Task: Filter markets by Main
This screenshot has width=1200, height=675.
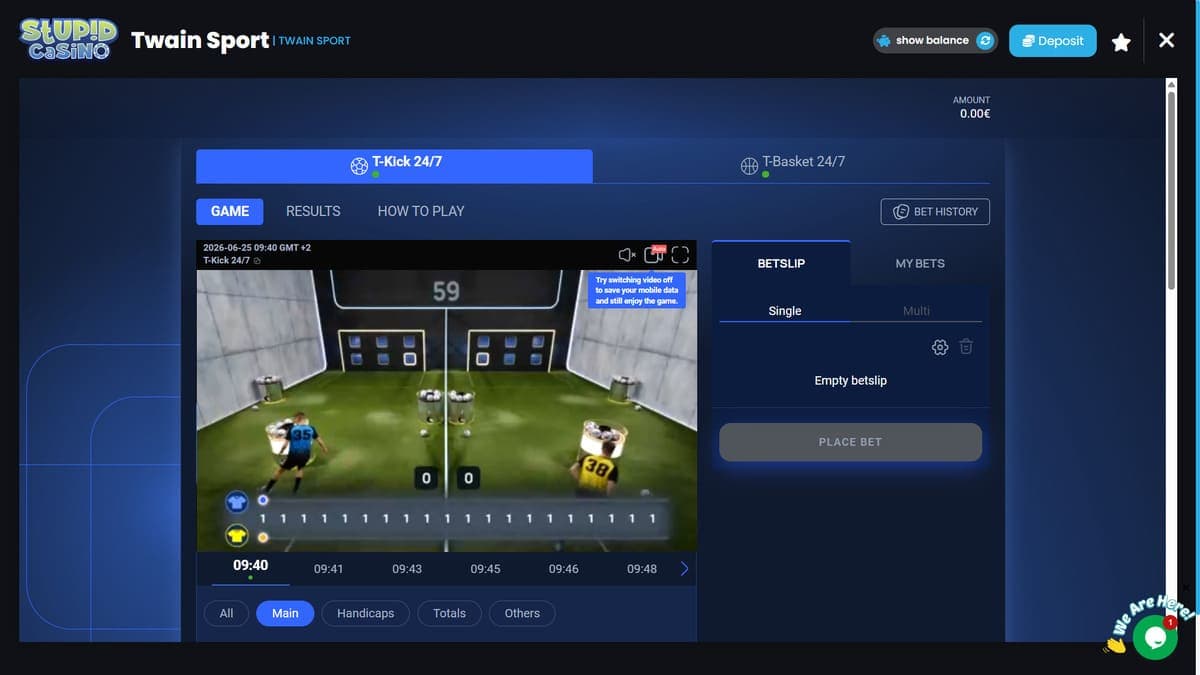Action: [285, 613]
